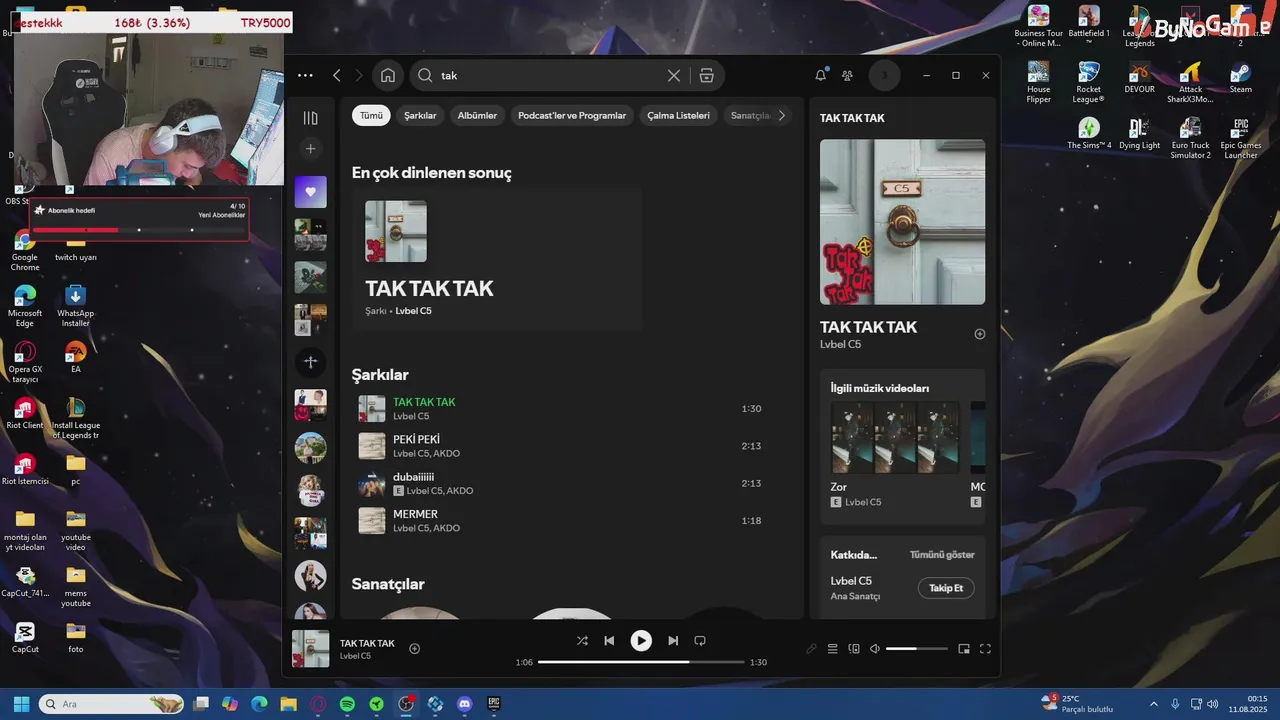Open Discord from the taskbar
1280x720 pixels.
pyautogui.click(x=464, y=704)
